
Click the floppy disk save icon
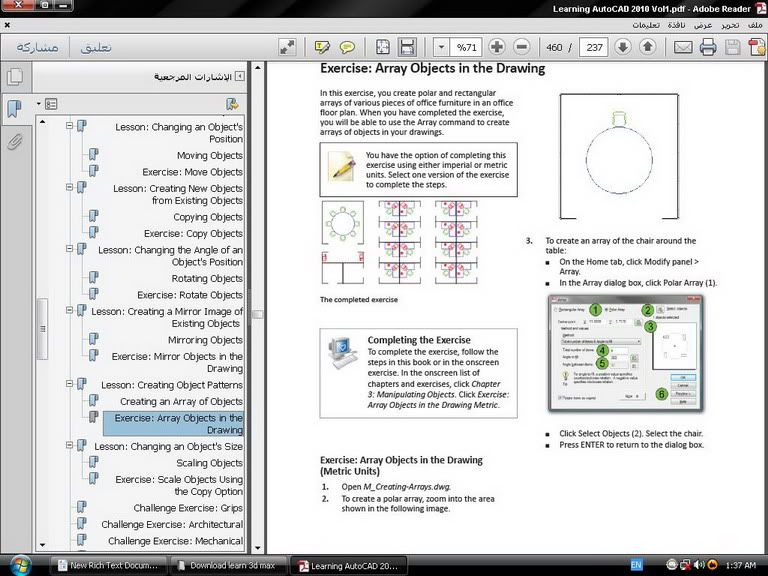tap(733, 47)
